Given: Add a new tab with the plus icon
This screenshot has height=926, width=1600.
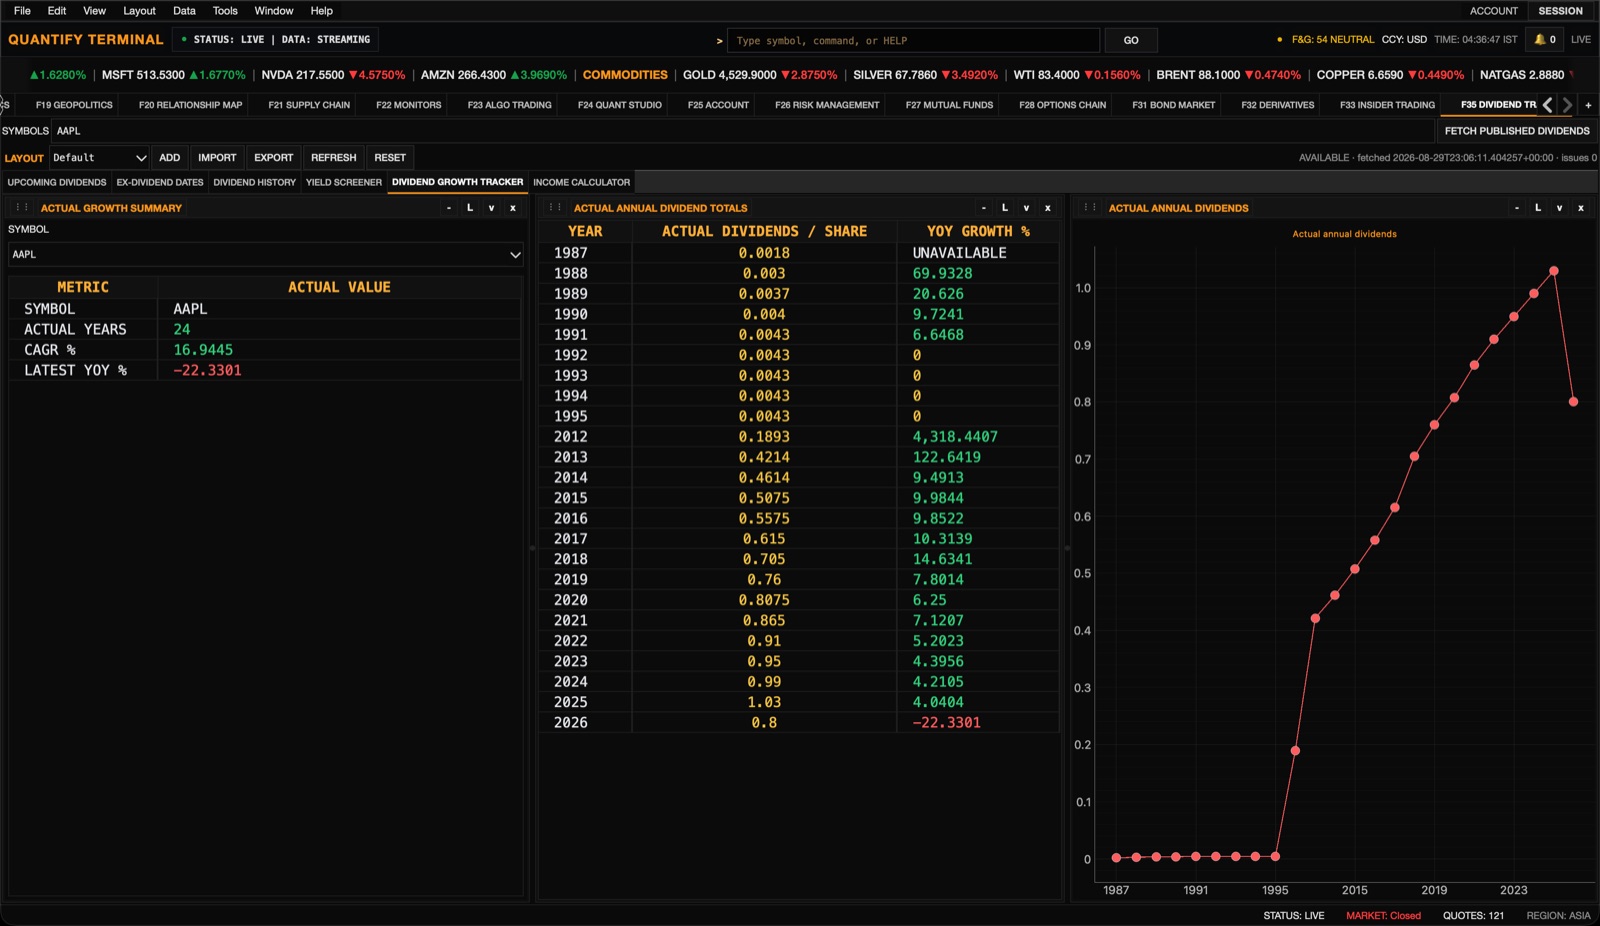Looking at the screenshot, I should pyautogui.click(x=1588, y=105).
